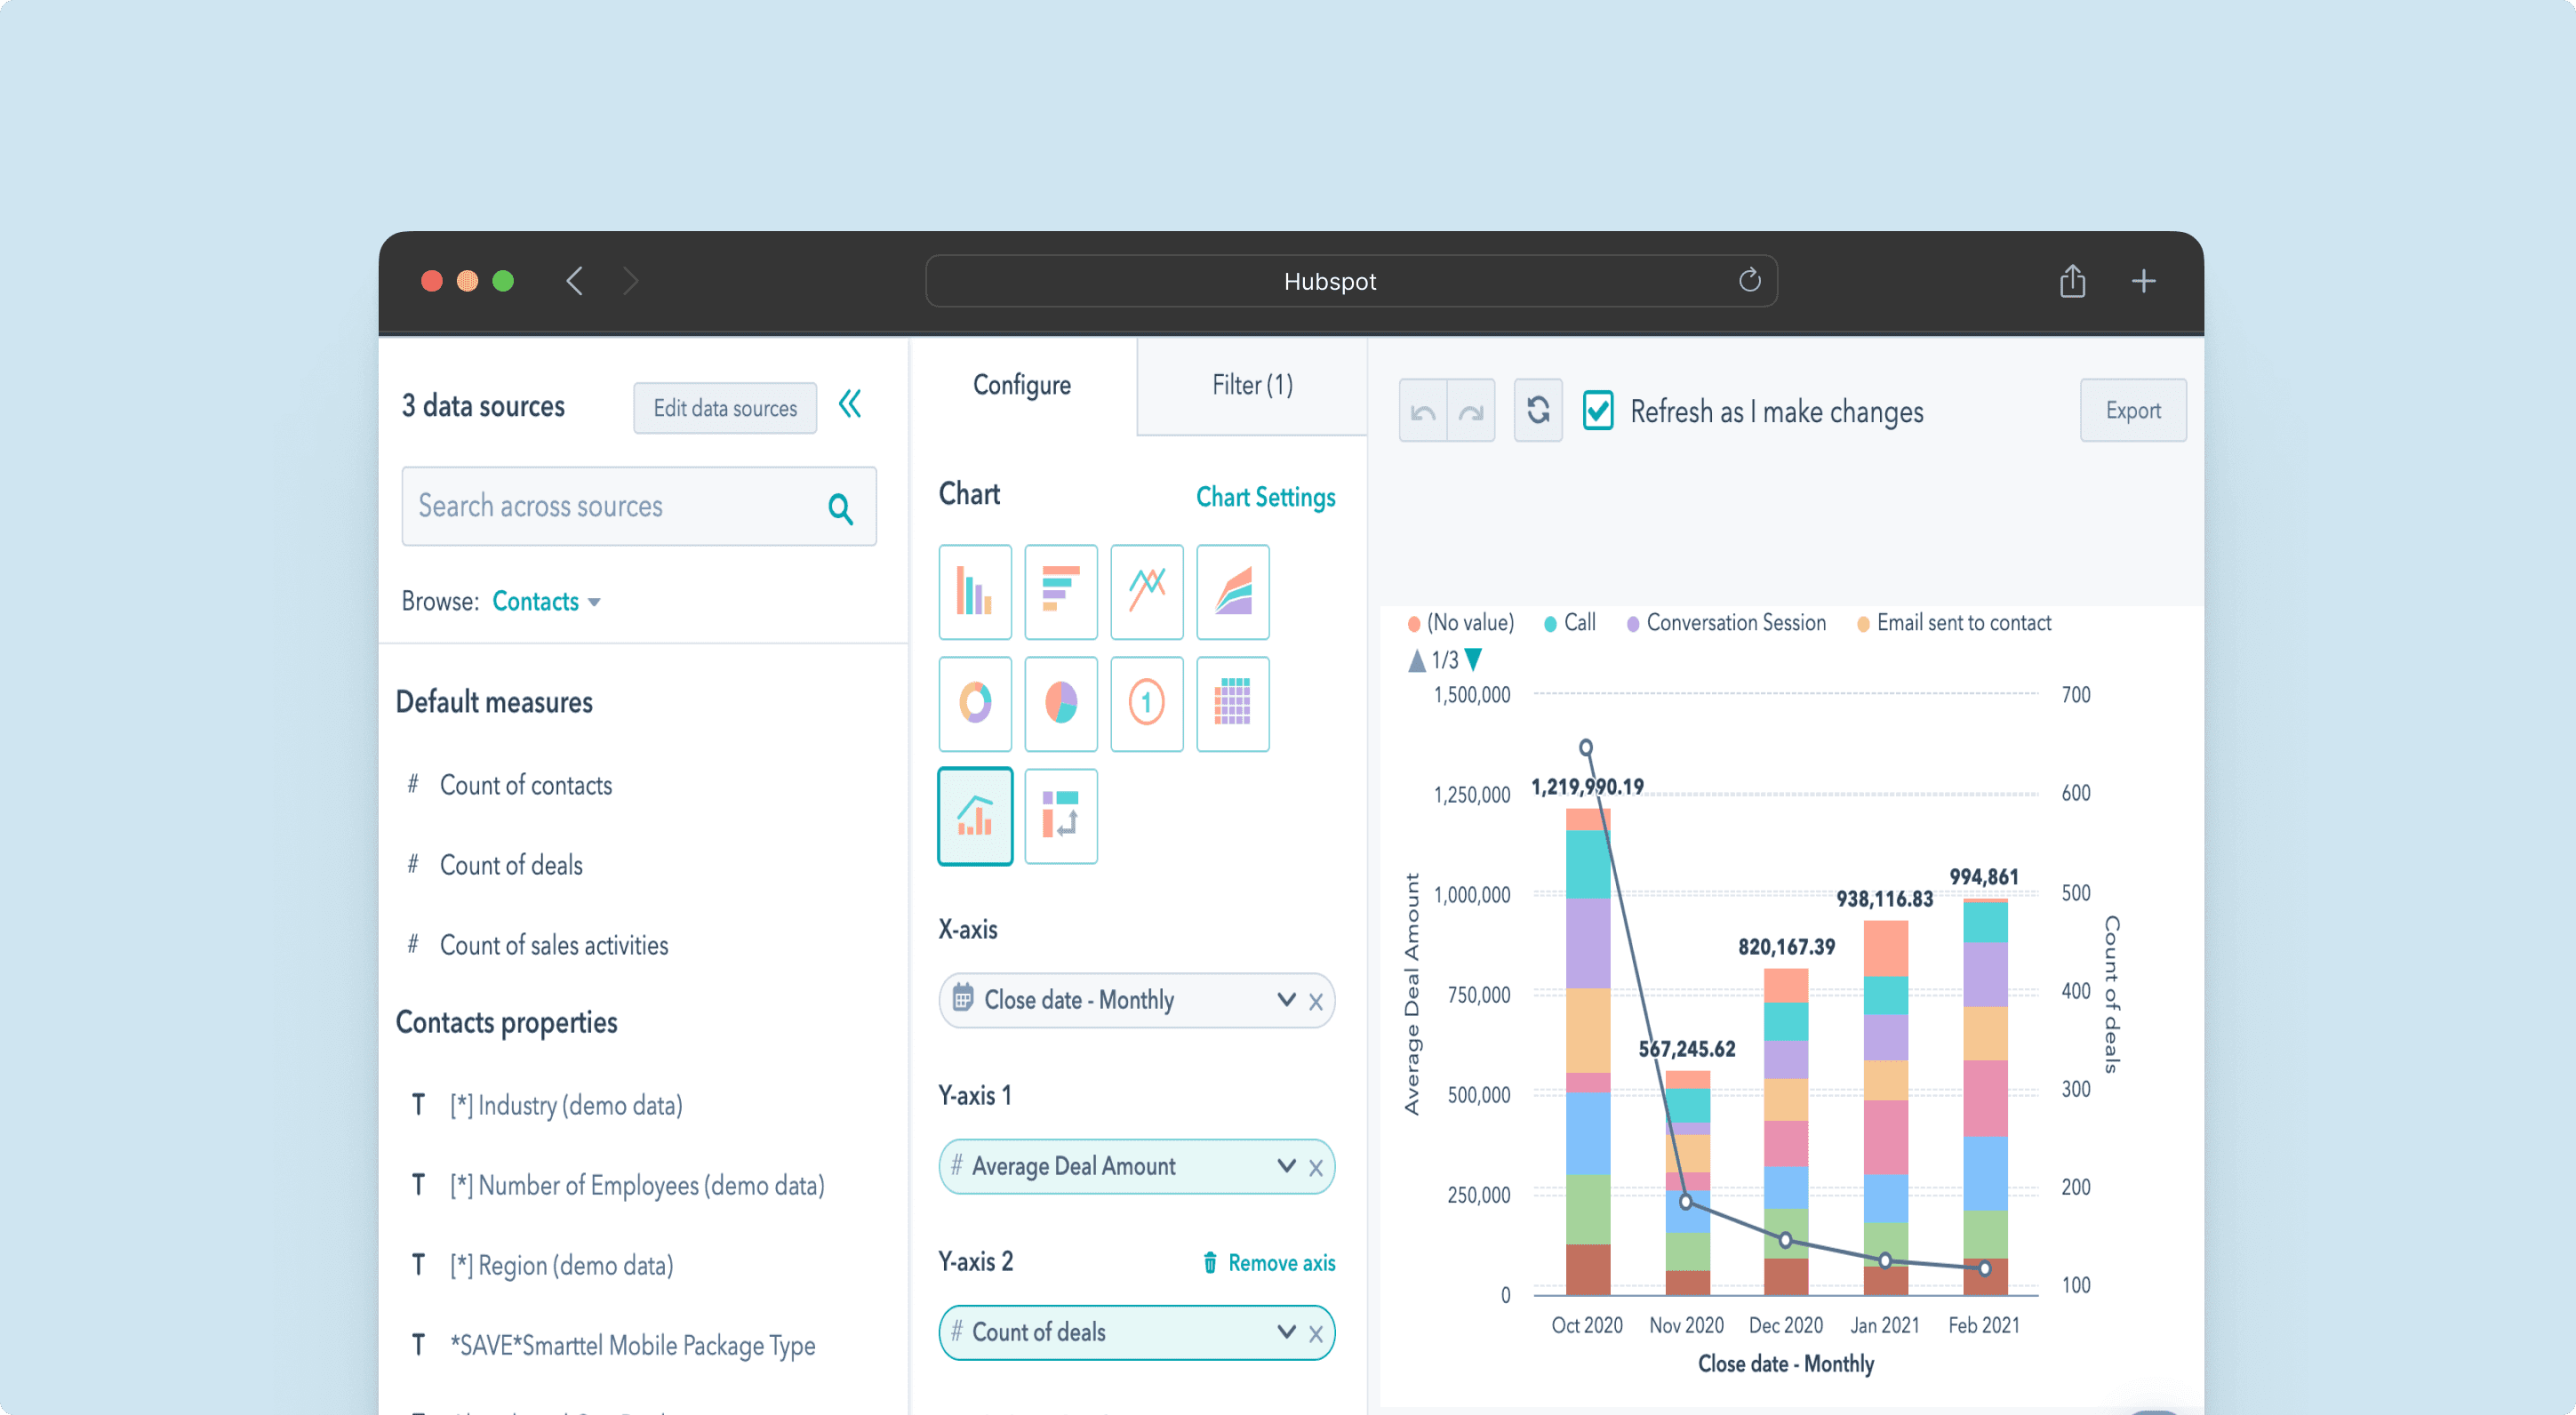Toggle the Call legend series
The image size is (2576, 1415).
[x=1569, y=623]
